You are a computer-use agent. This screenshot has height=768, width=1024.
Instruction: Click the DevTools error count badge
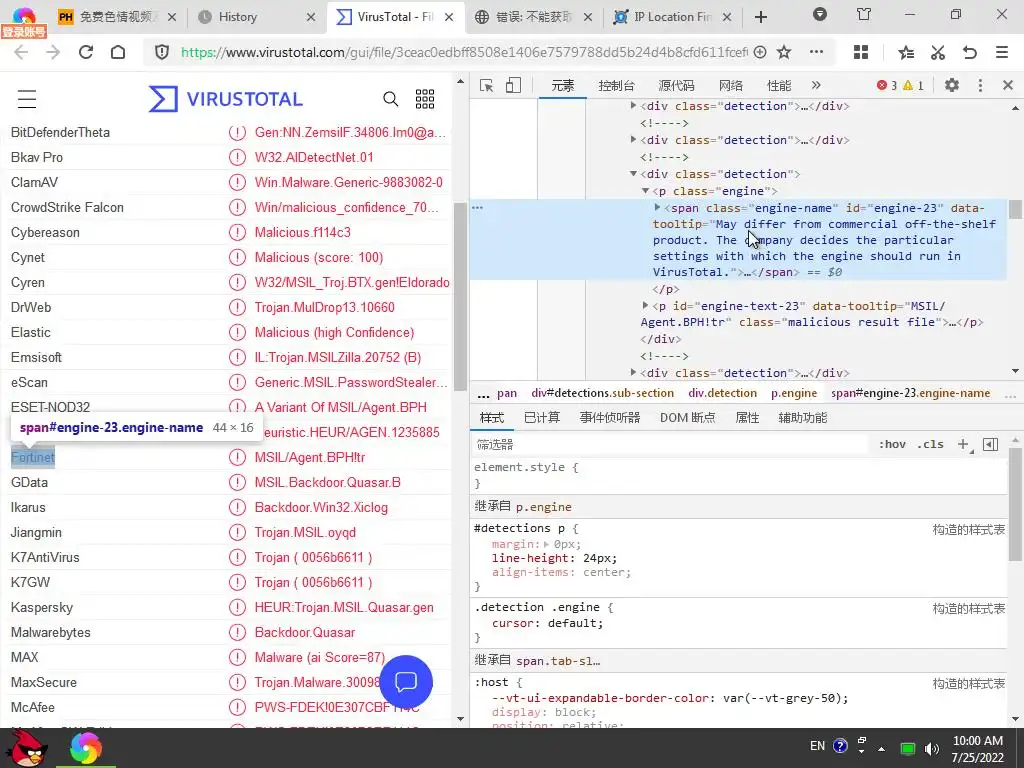887,85
